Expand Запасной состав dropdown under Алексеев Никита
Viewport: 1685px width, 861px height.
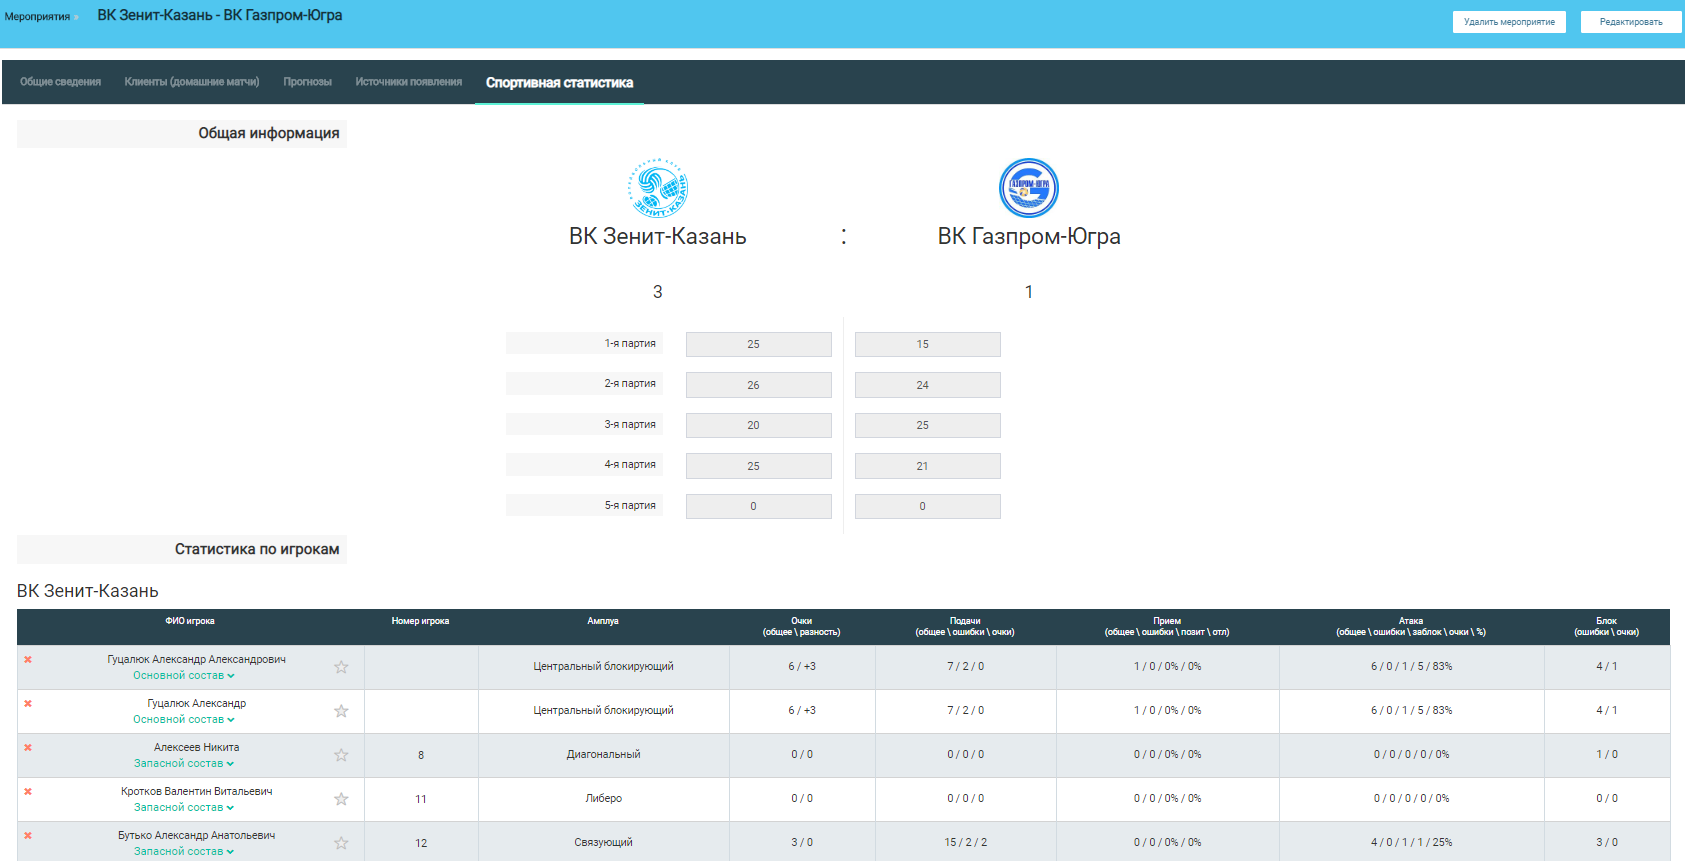(184, 764)
